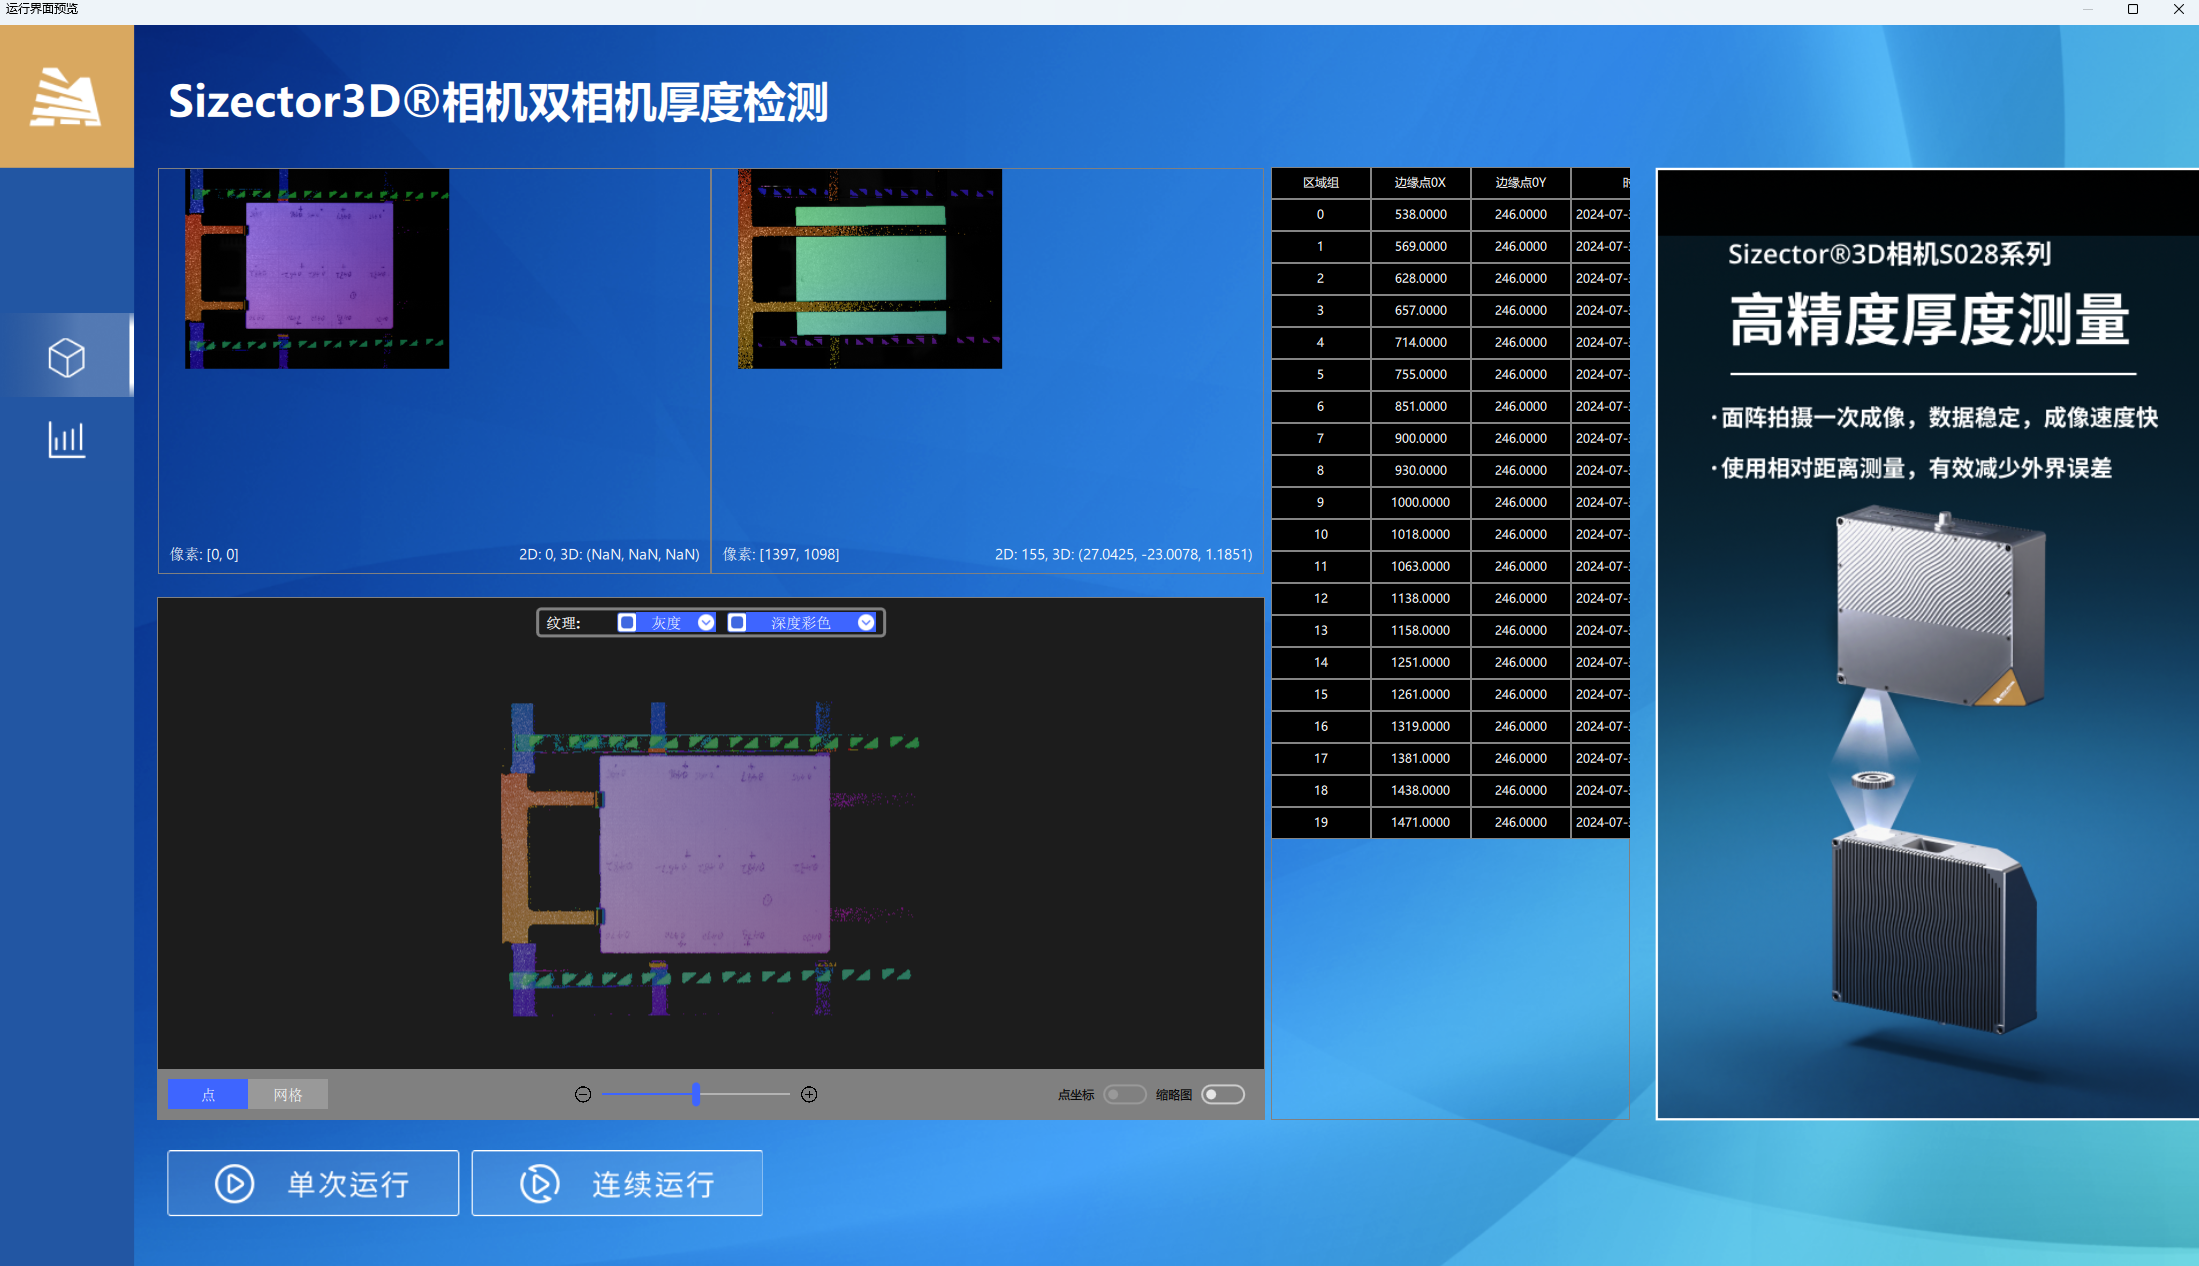The height and width of the screenshot is (1266, 2199).
Task: Click region group number 10 cell
Action: pos(1321,535)
